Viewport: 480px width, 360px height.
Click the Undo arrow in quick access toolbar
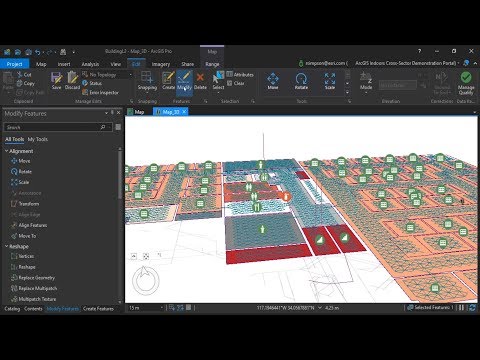pos(38,52)
